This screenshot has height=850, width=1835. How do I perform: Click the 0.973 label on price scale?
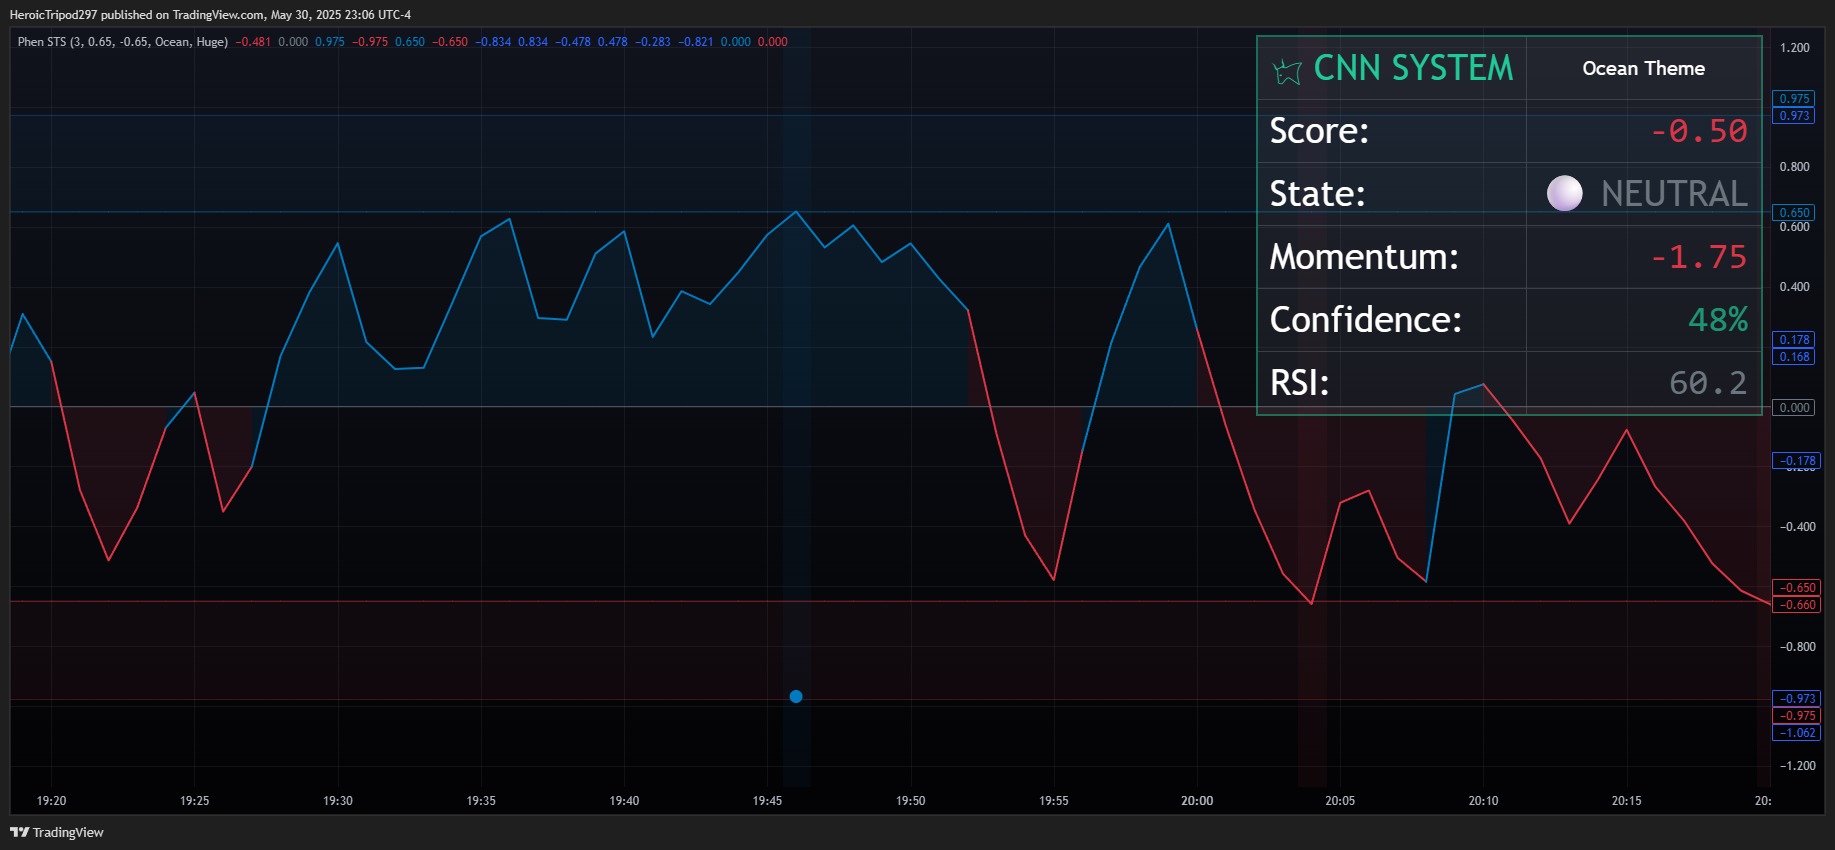pos(1794,116)
